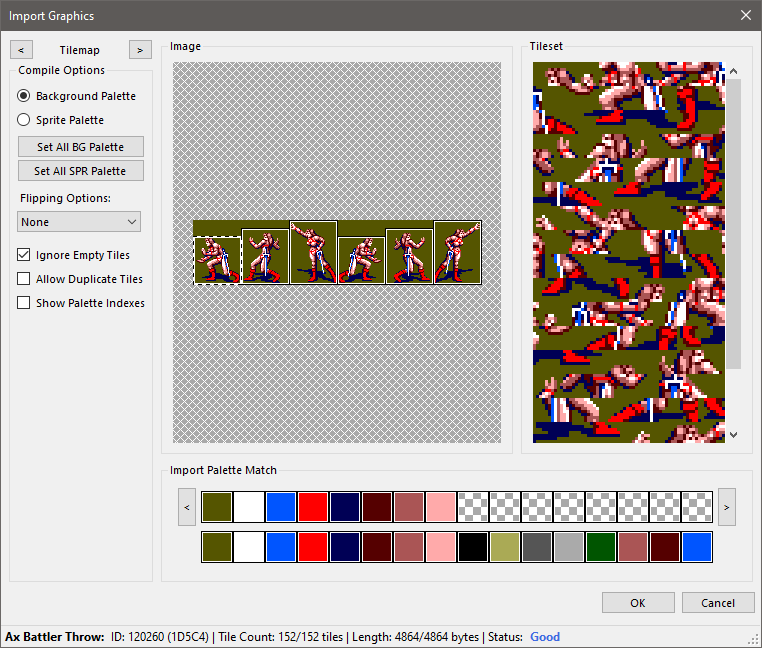
Task: Go to next step with the right arrow beside Tilemap
Action: 140,50
